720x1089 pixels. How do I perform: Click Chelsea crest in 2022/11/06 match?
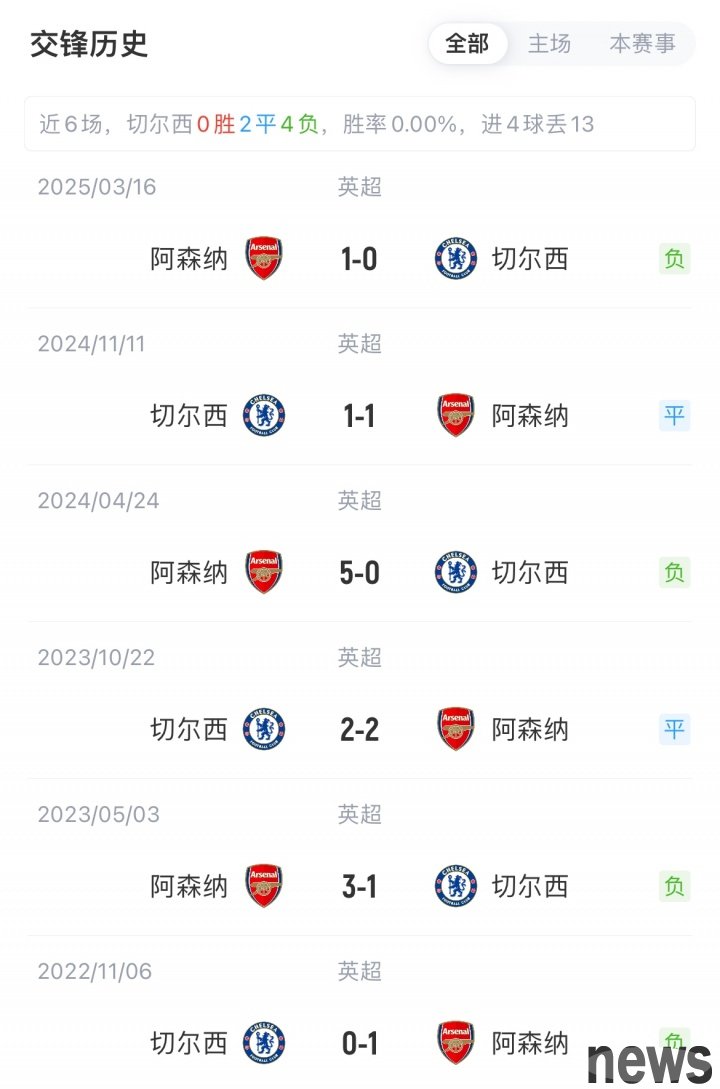264,1043
